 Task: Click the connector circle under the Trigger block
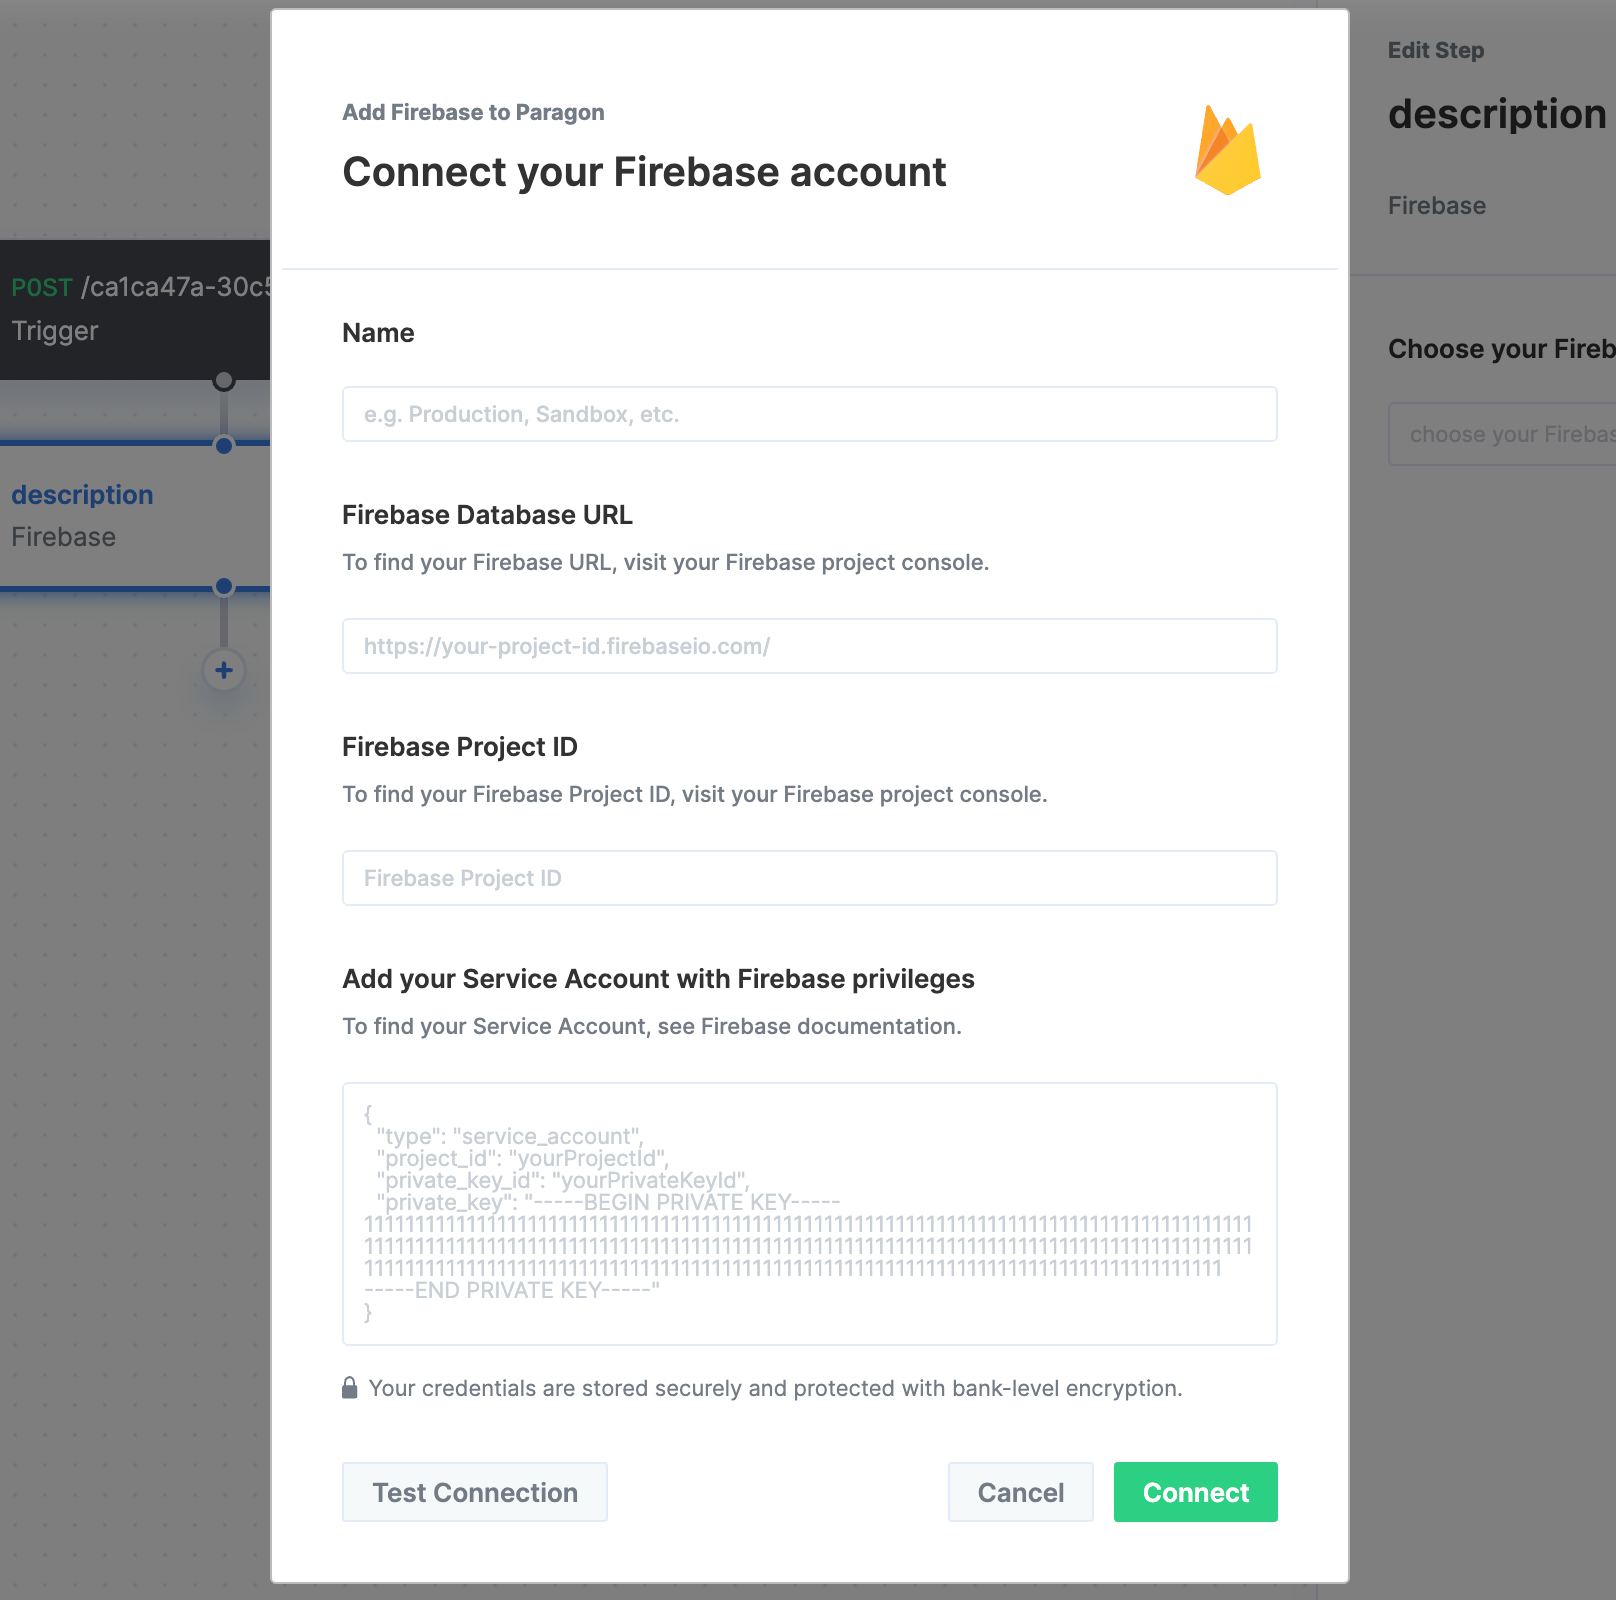coord(224,381)
